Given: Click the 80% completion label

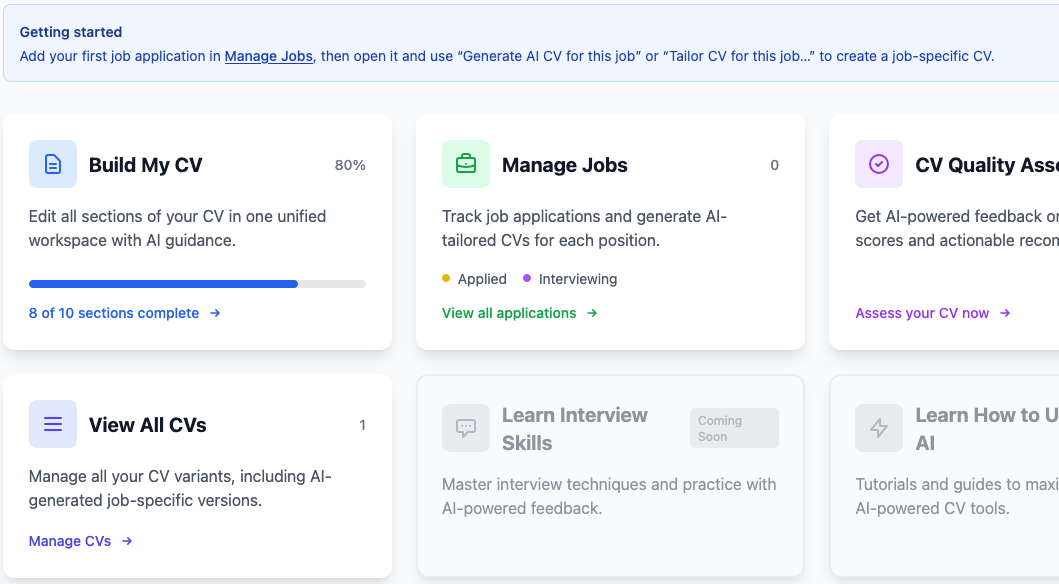Looking at the screenshot, I should 350,164.
